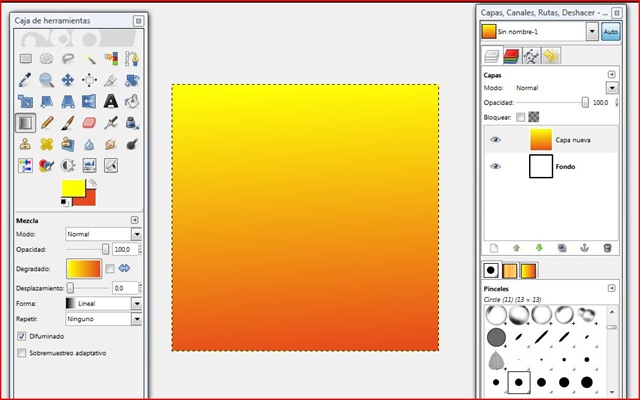Toggle the gradient reverse checkbox
The height and width of the screenshot is (400, 640).
point(109,269)
